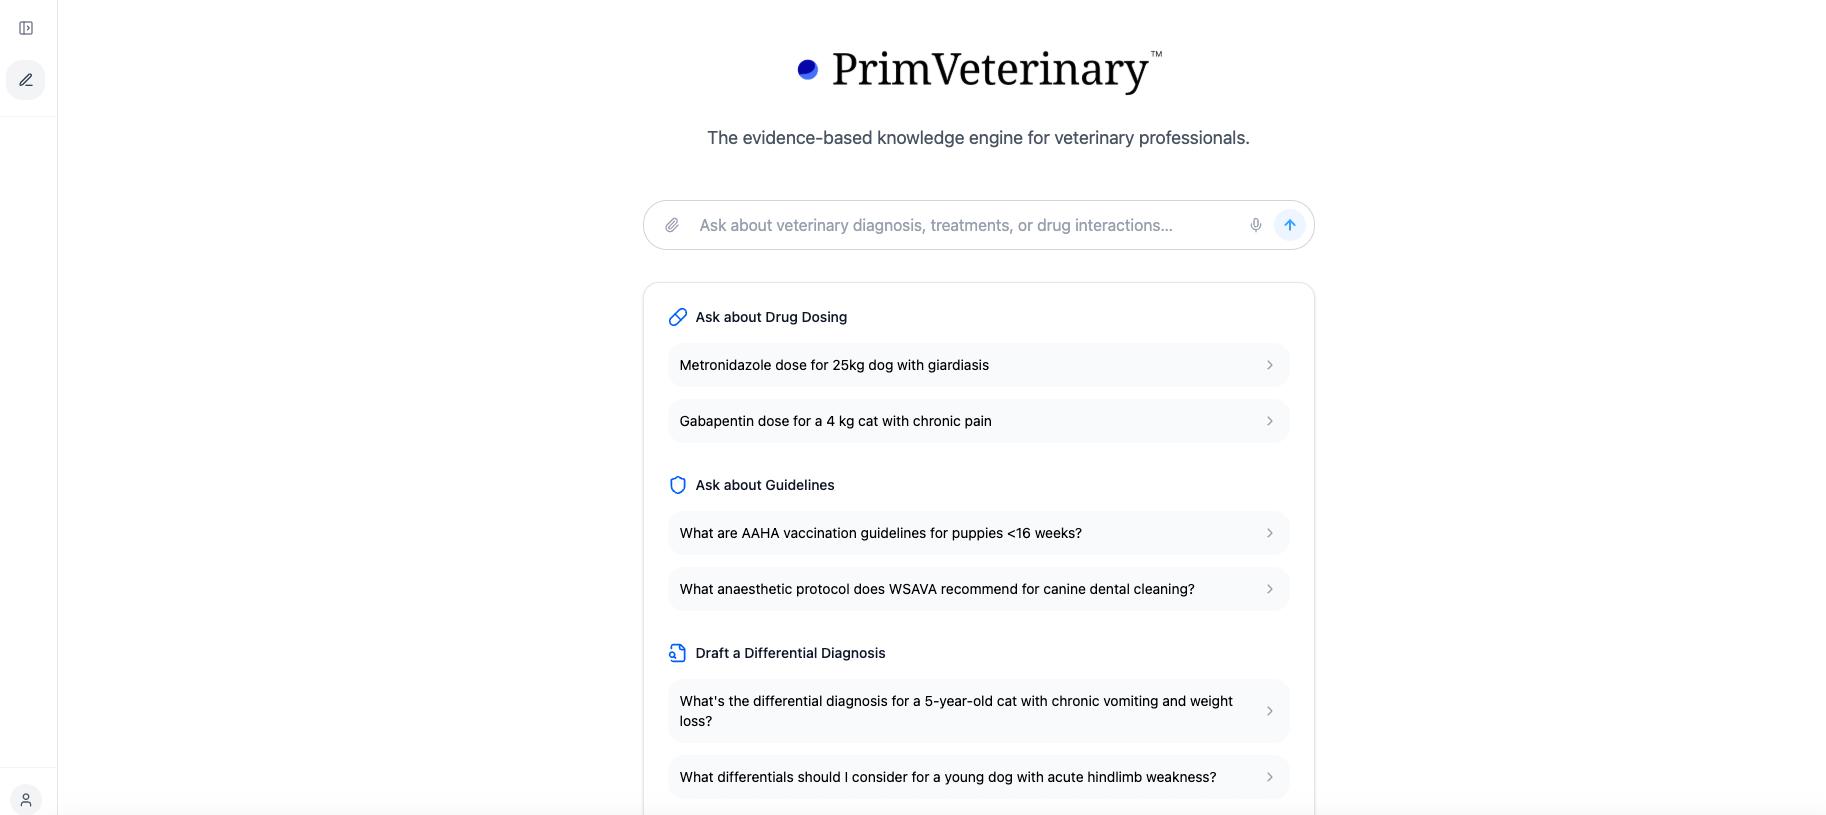Activate the microphone voice input
1826x815 pixels.
1256,225
